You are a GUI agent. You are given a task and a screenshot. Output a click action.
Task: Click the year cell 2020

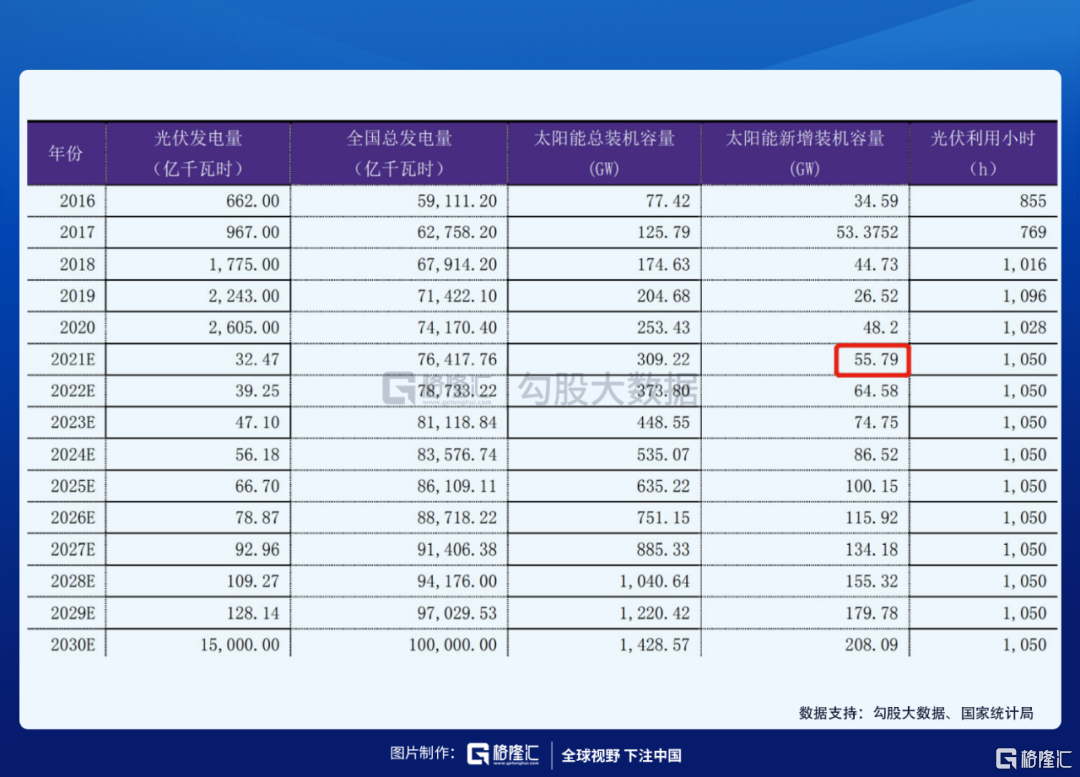[77, 328]
